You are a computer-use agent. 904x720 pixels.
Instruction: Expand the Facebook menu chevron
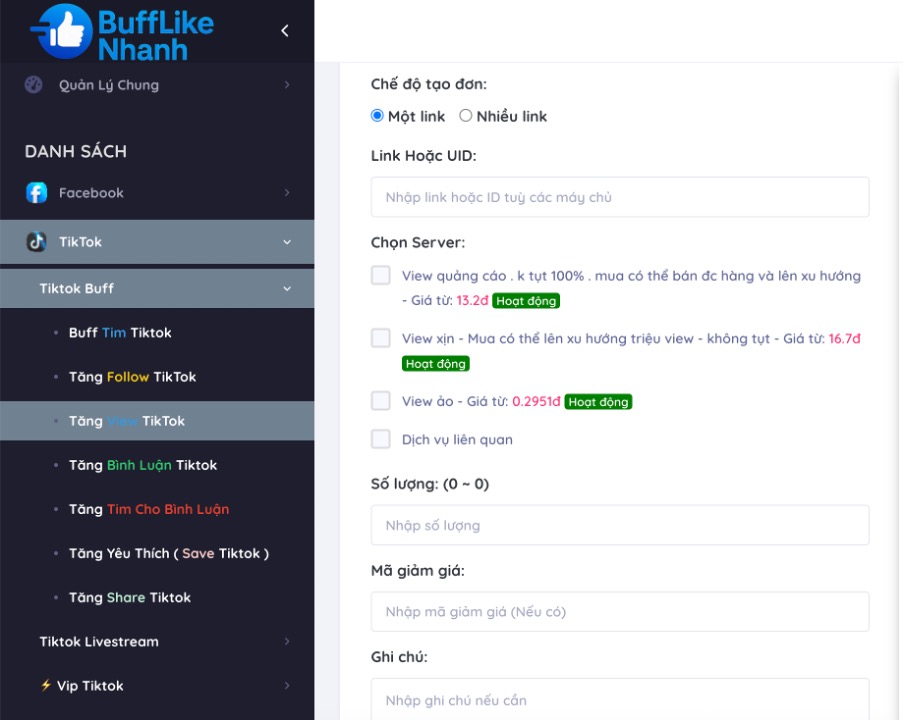click(x=287, y=193)
